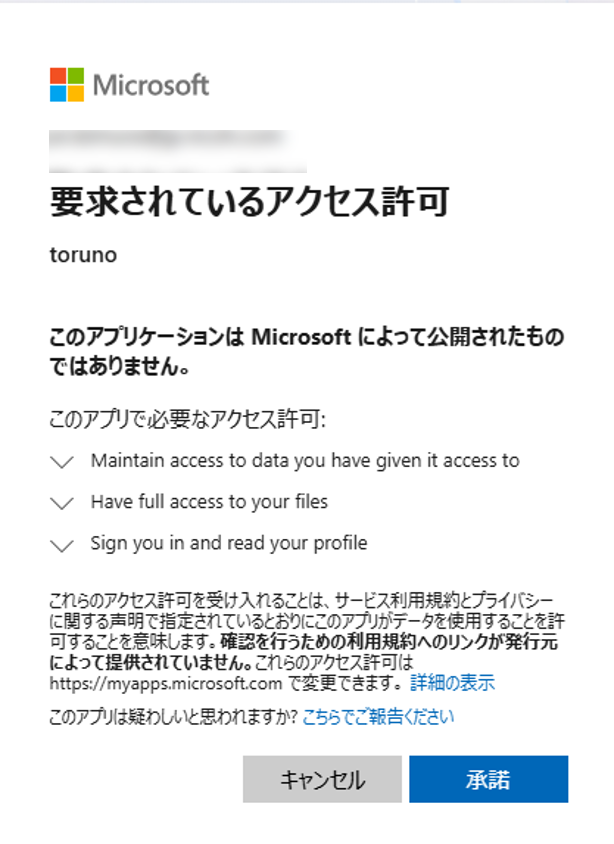Click the 要求されているアクセス許可 heading

[249, 202]
